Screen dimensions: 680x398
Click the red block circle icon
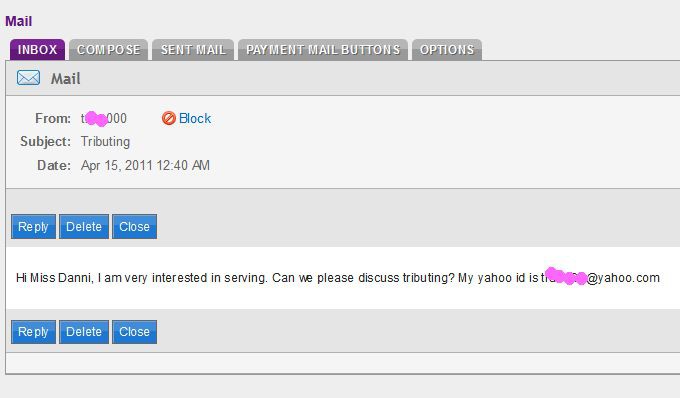click(x=169, y=118)
